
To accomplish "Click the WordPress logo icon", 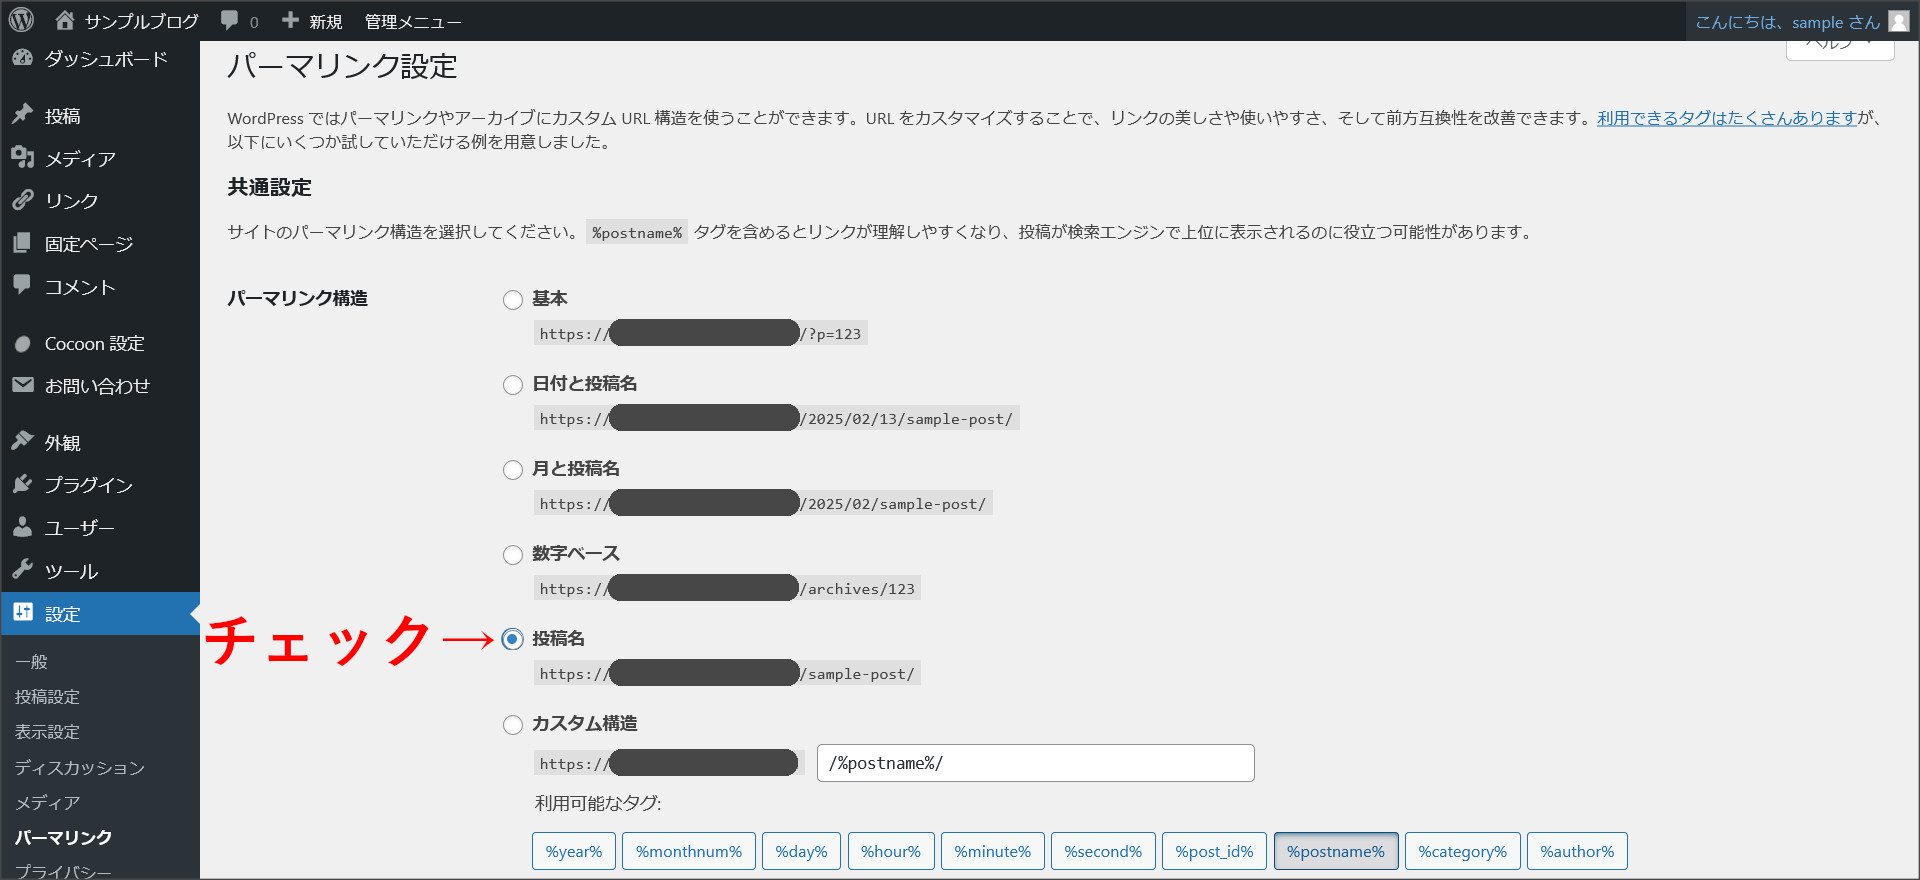I will [21, 20].
